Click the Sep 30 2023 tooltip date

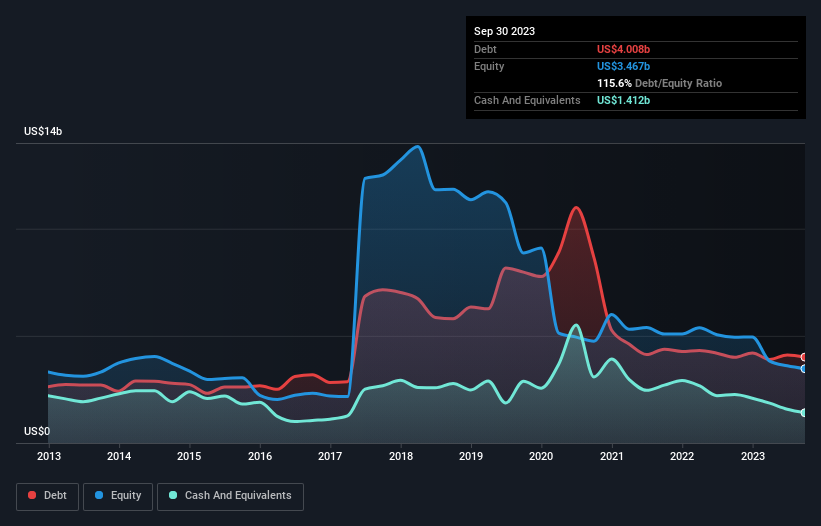(x=504, y=31)
